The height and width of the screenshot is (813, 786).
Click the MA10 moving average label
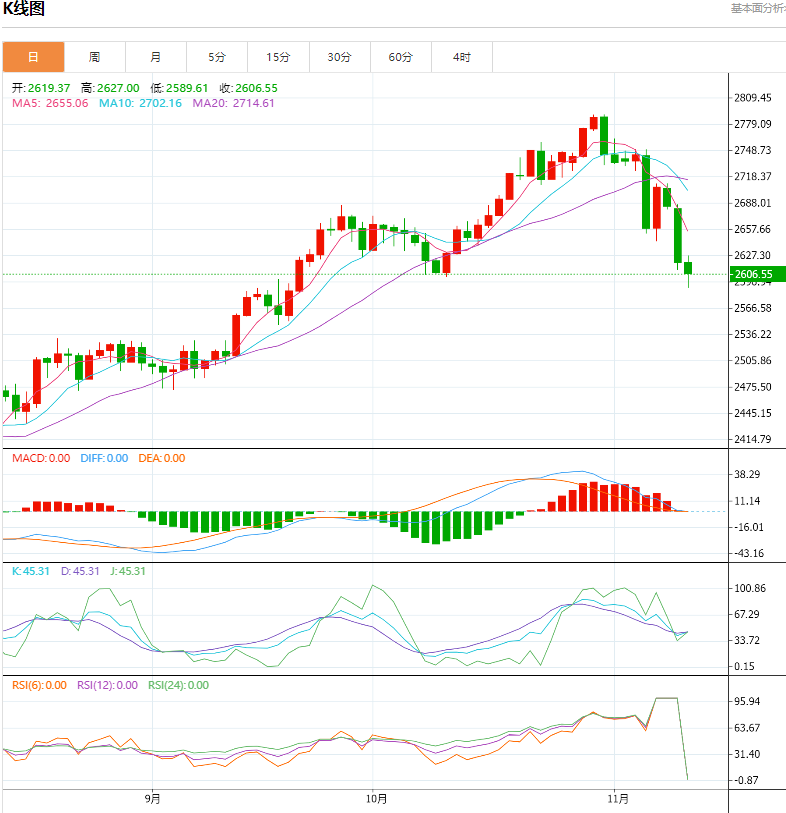140,103
